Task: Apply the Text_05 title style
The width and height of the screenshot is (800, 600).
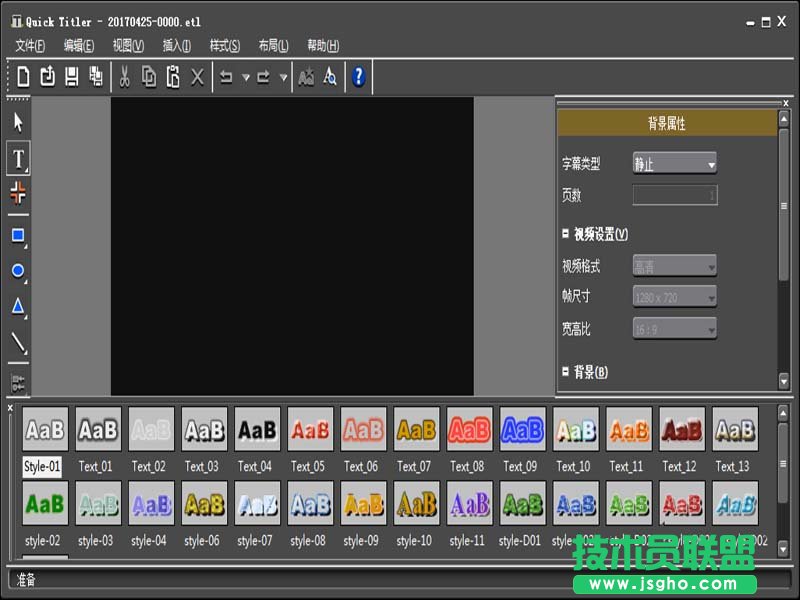Action: 309,430
